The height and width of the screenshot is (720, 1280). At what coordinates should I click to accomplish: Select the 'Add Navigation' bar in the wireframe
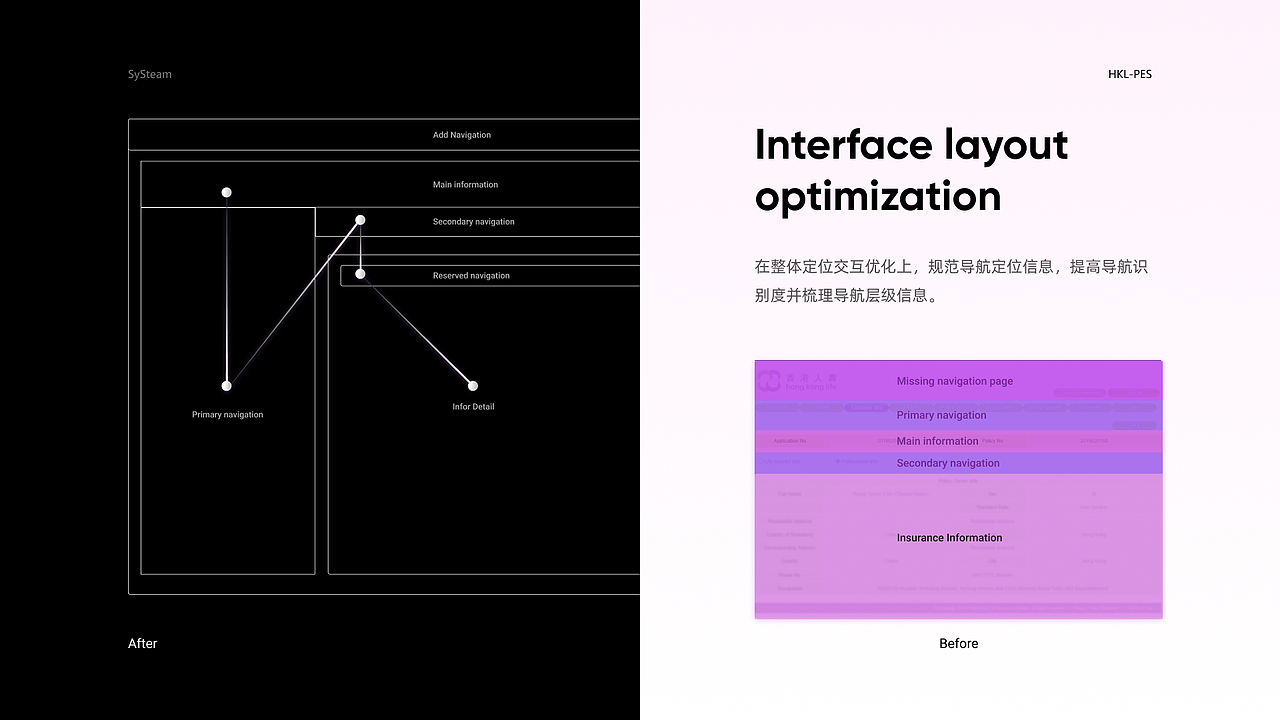point(384,135)
